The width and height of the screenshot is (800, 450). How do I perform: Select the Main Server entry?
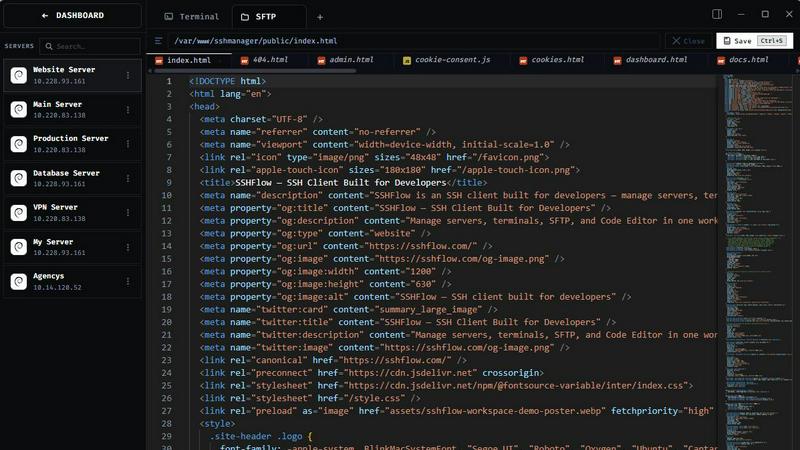click(x=72, y=109)
